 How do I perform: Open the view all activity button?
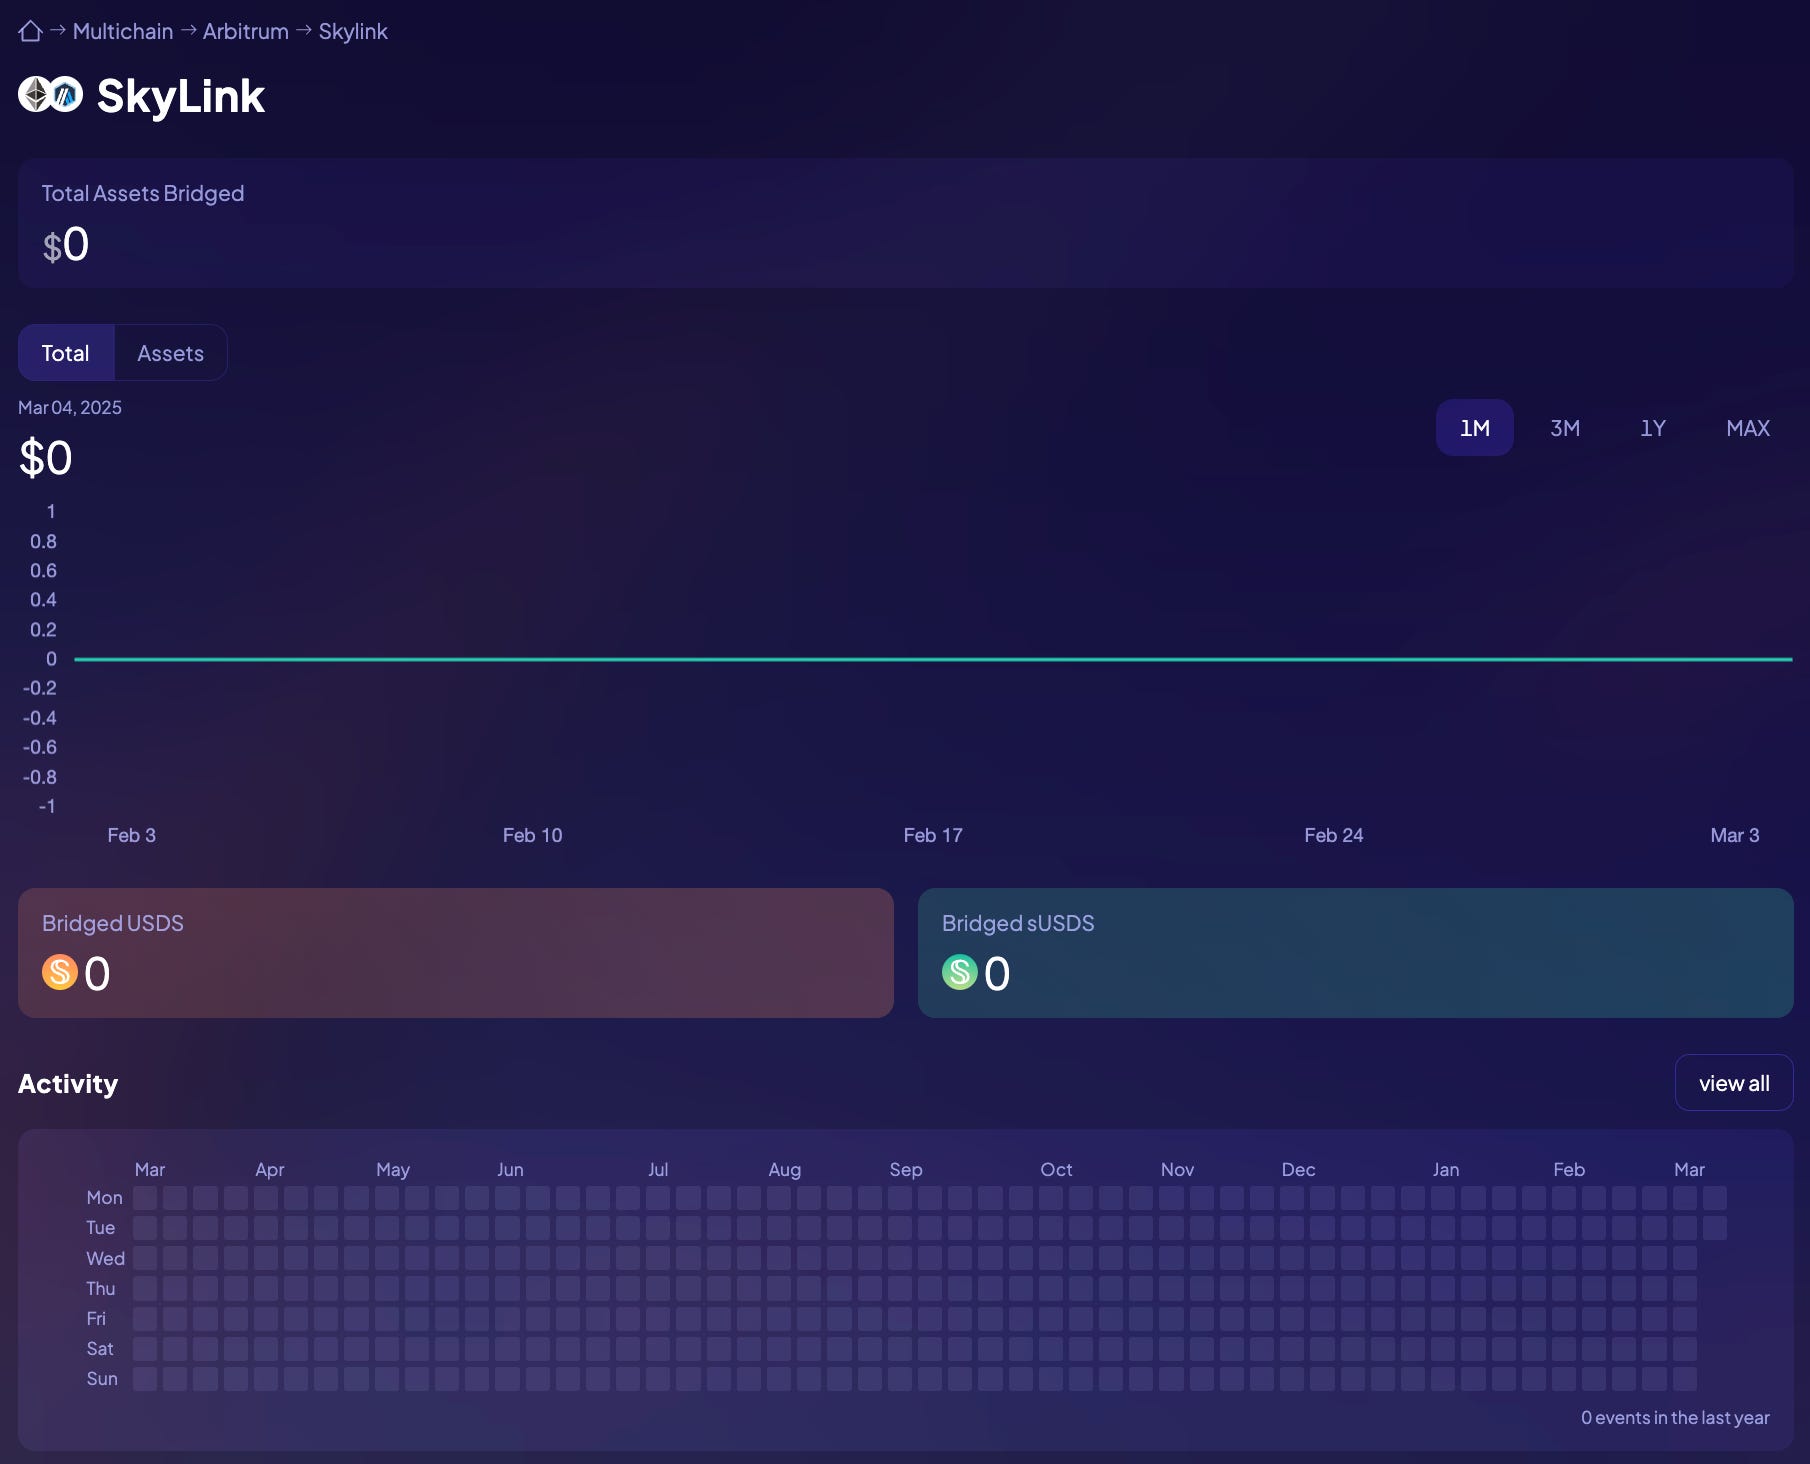[x=1734, y=1083]
